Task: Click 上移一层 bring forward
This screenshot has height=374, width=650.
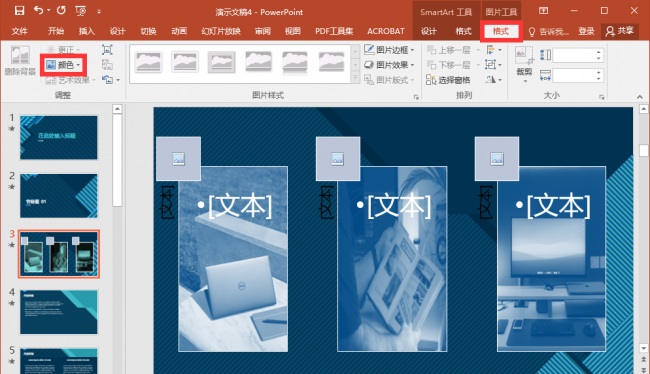Action: [x=449, y=50]
